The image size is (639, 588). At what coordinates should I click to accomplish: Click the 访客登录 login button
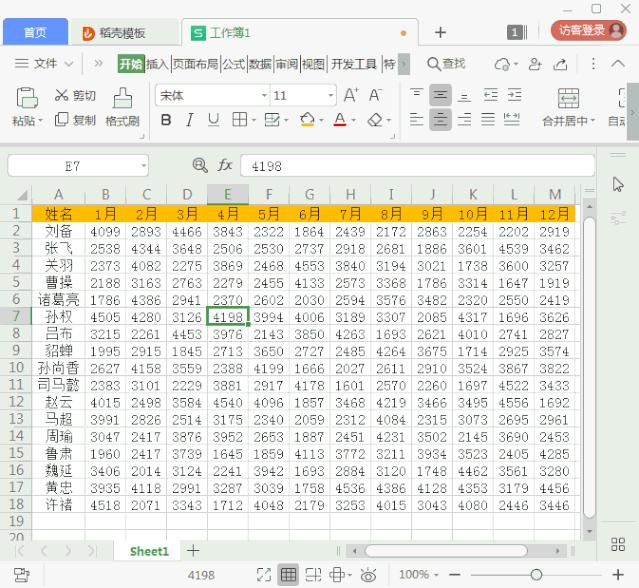(x=588, y=31)
